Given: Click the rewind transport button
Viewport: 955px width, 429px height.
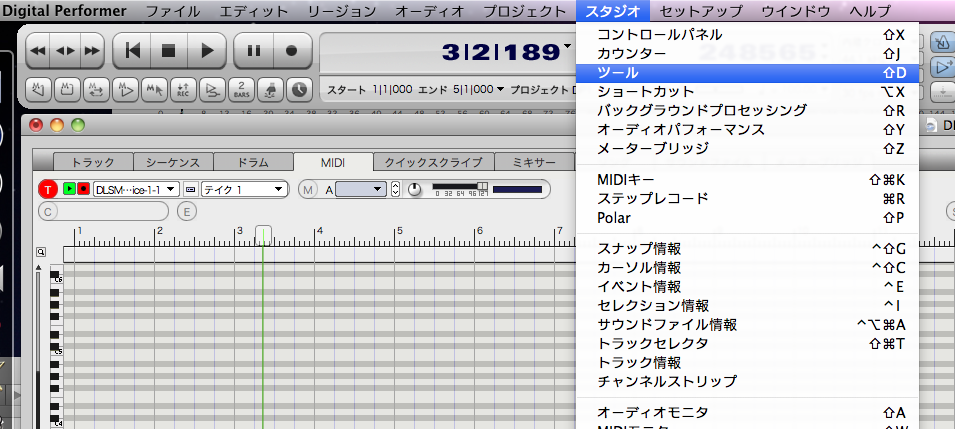Looking at the screenshot, I should click(x=38, y=51).
